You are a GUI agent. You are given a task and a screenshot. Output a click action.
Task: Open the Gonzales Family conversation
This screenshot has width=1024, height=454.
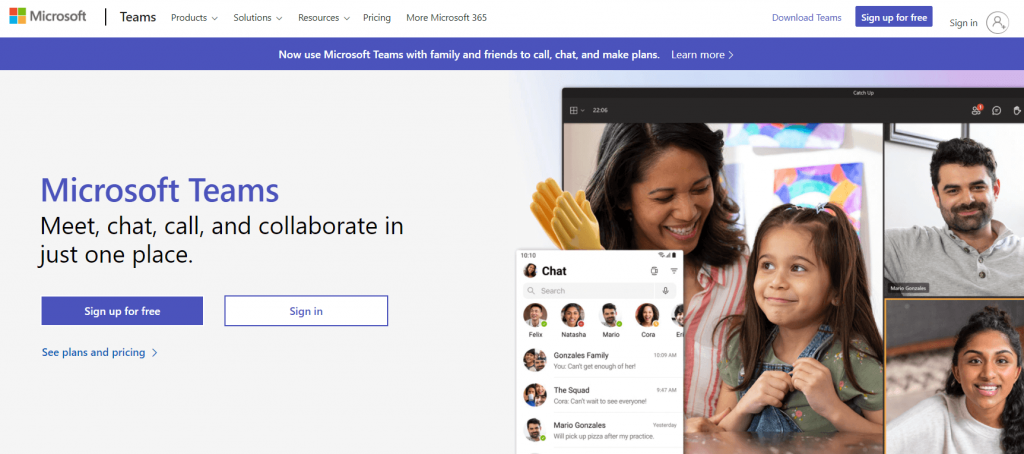tap(600, 360)
